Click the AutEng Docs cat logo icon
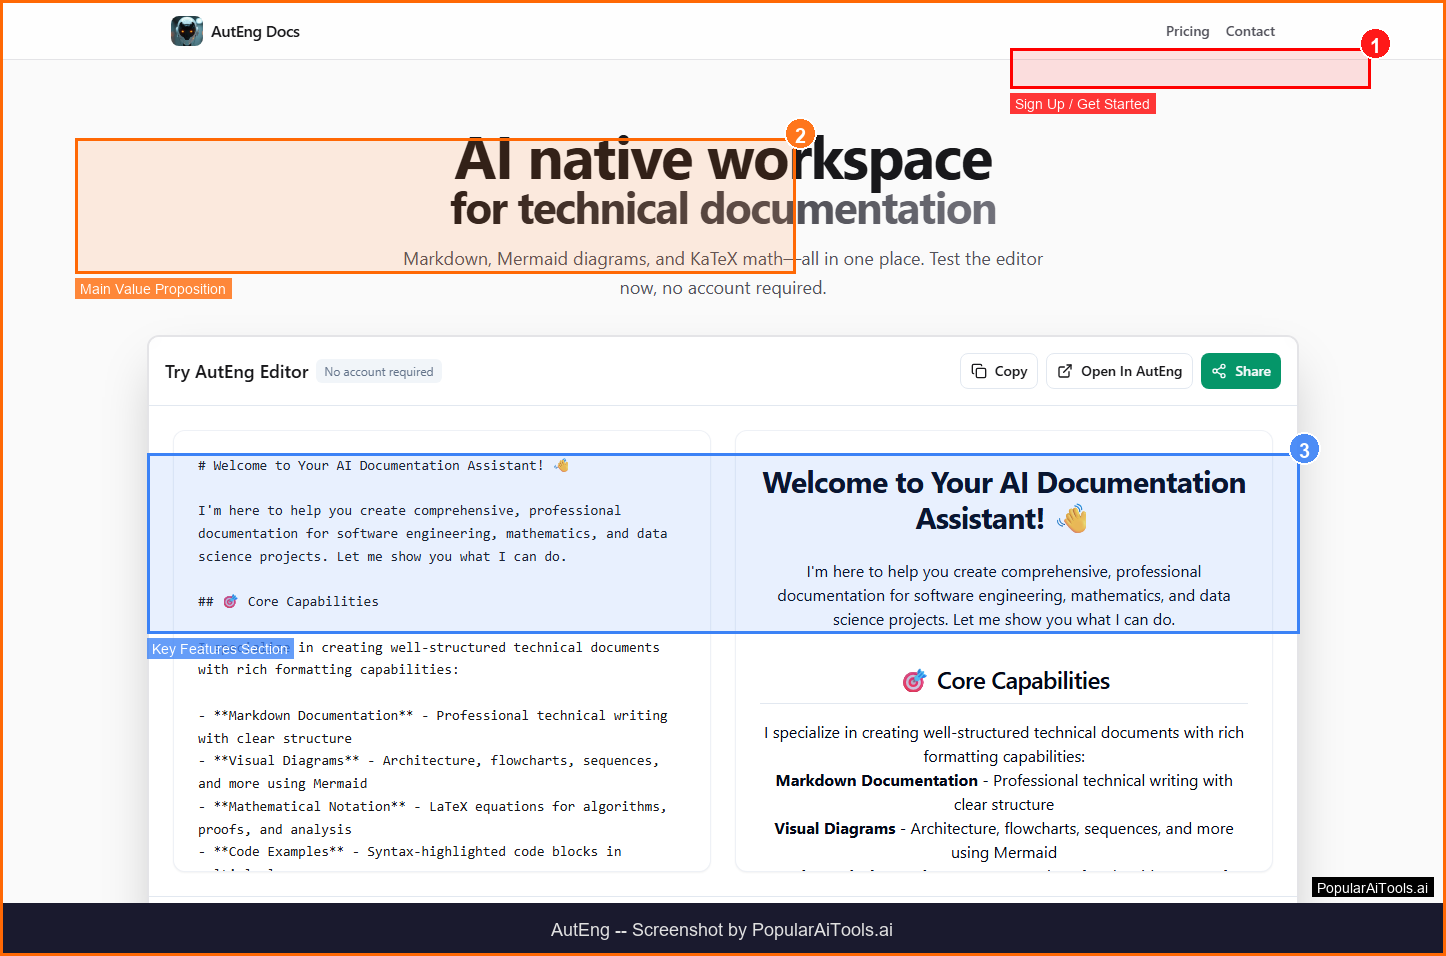 tap(186, 31)
